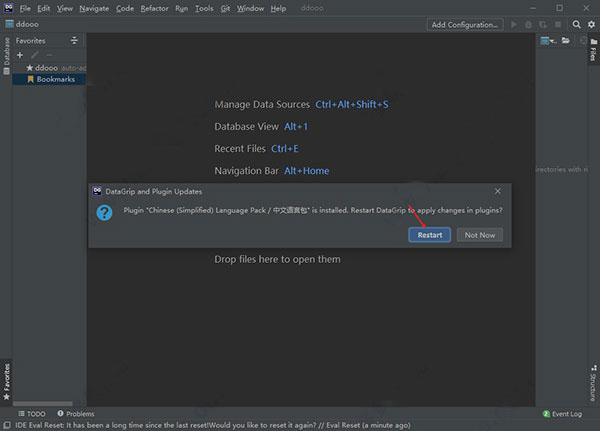Viewport: 600px width, 431px height.
Task: Click Add Configuration button
Action: tap(465, 24)
